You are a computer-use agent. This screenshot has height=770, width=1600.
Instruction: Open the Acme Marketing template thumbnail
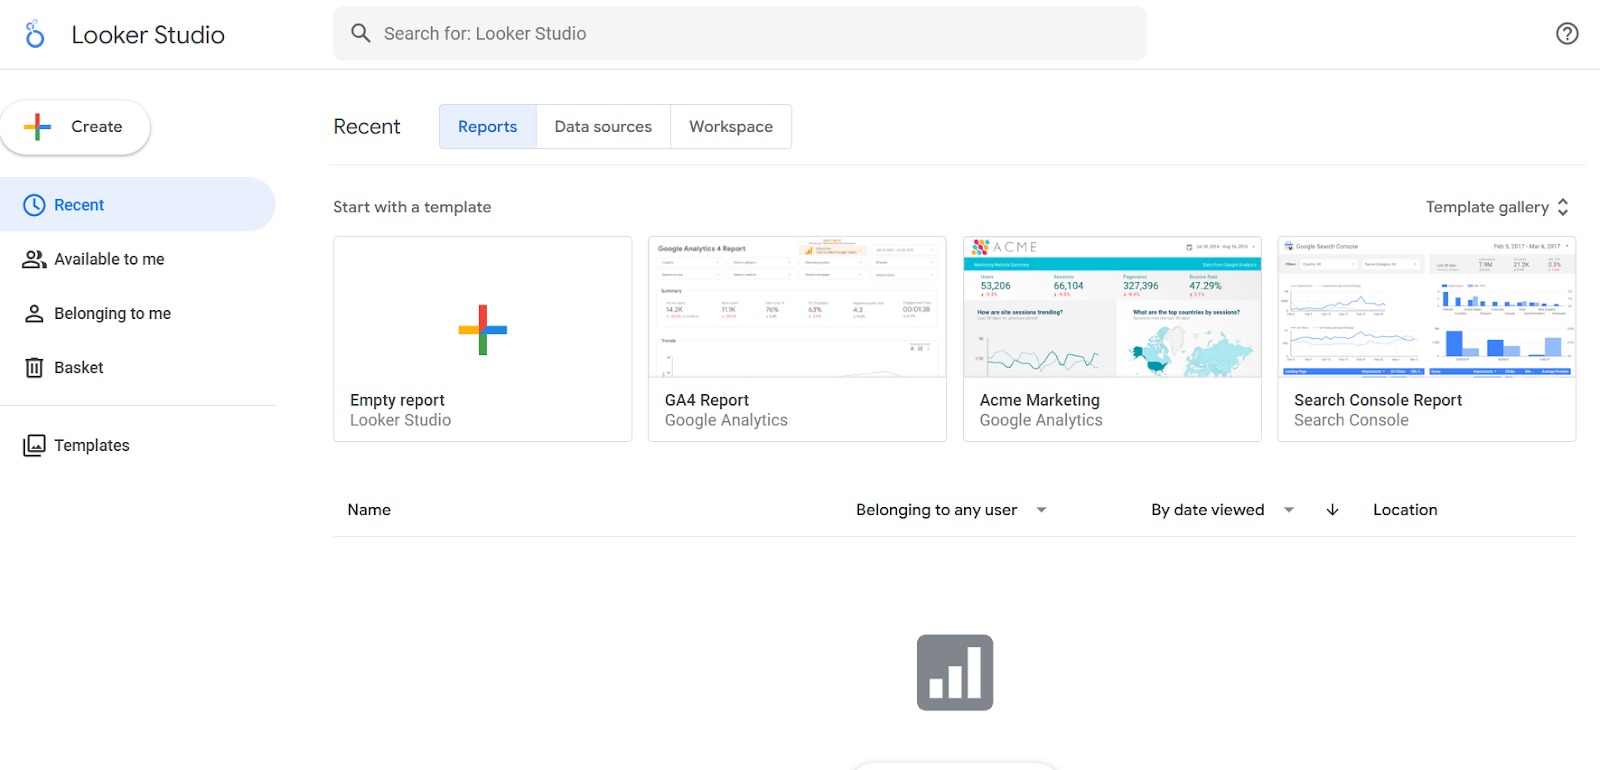pos(1112,307)
